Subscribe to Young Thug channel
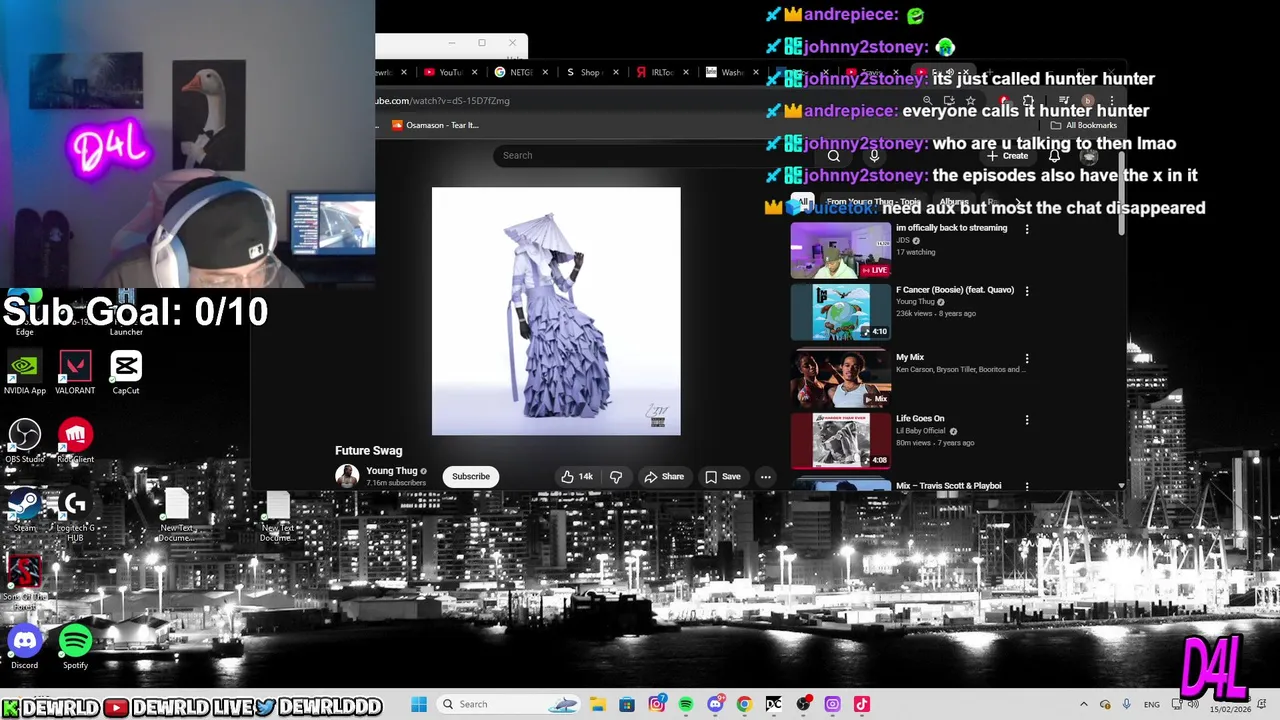 471,477
